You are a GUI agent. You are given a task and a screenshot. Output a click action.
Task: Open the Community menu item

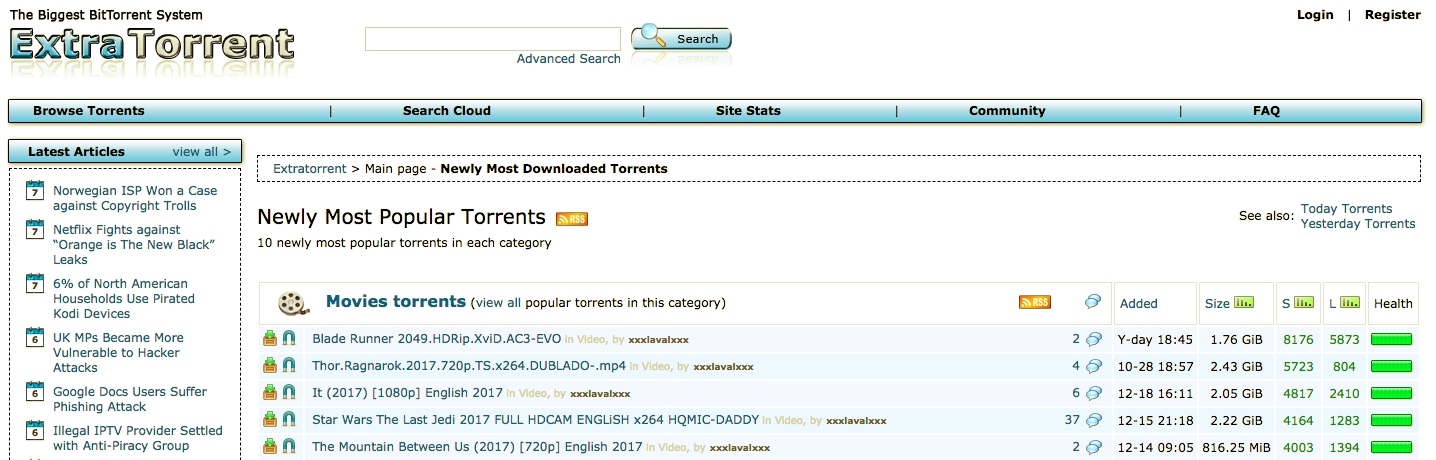click(1007, 111)
